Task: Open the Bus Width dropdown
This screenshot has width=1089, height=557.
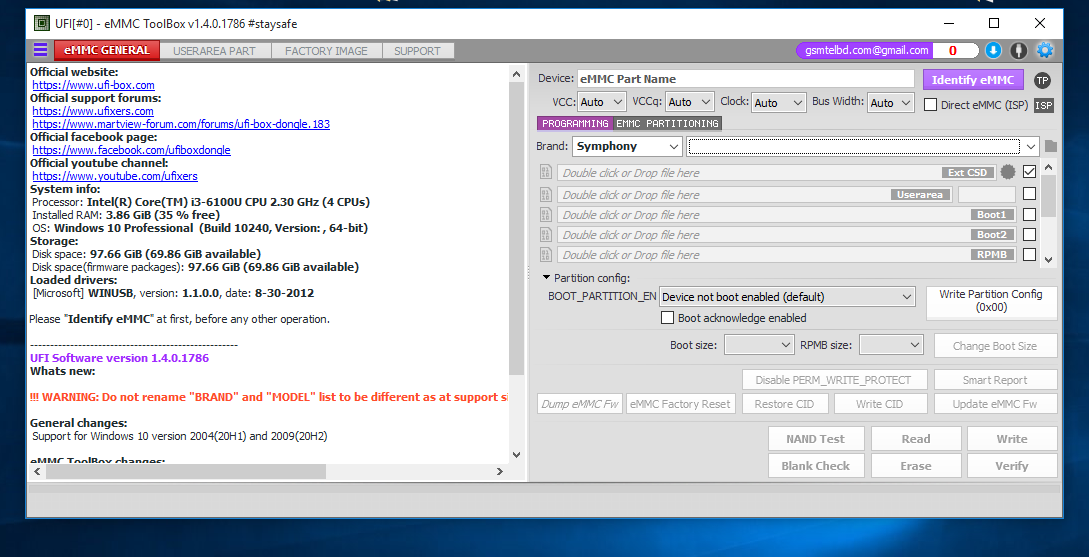Action: tap(891, 102)
